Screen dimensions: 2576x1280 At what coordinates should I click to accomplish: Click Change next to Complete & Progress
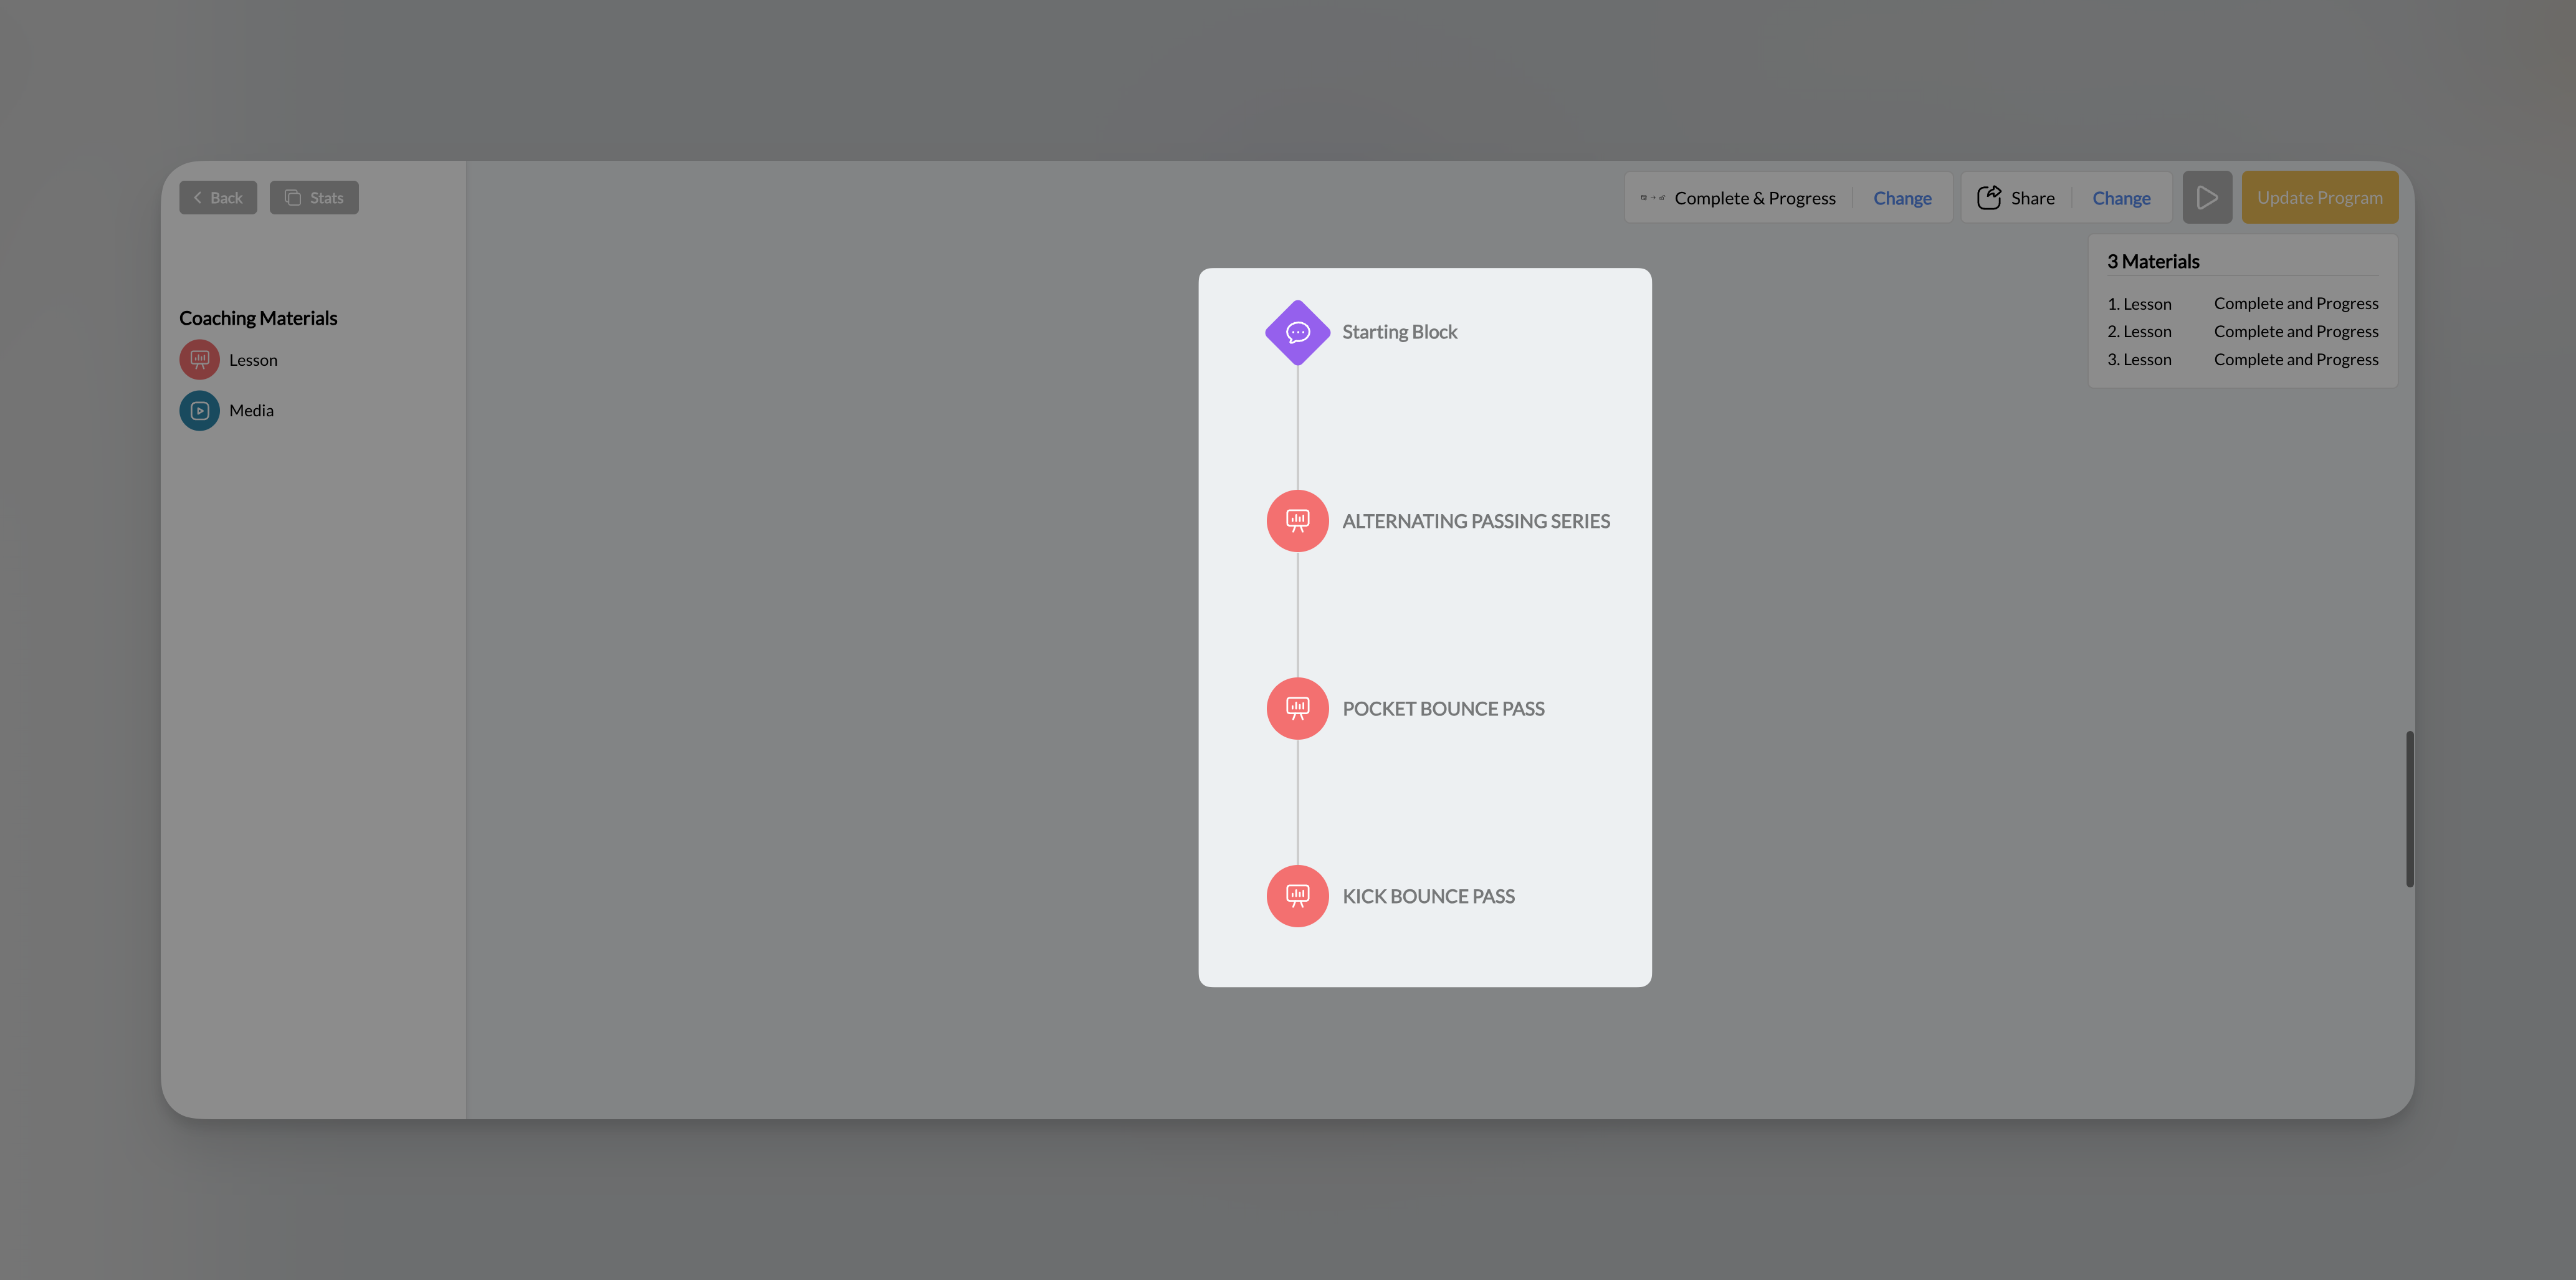point(1902,197)
